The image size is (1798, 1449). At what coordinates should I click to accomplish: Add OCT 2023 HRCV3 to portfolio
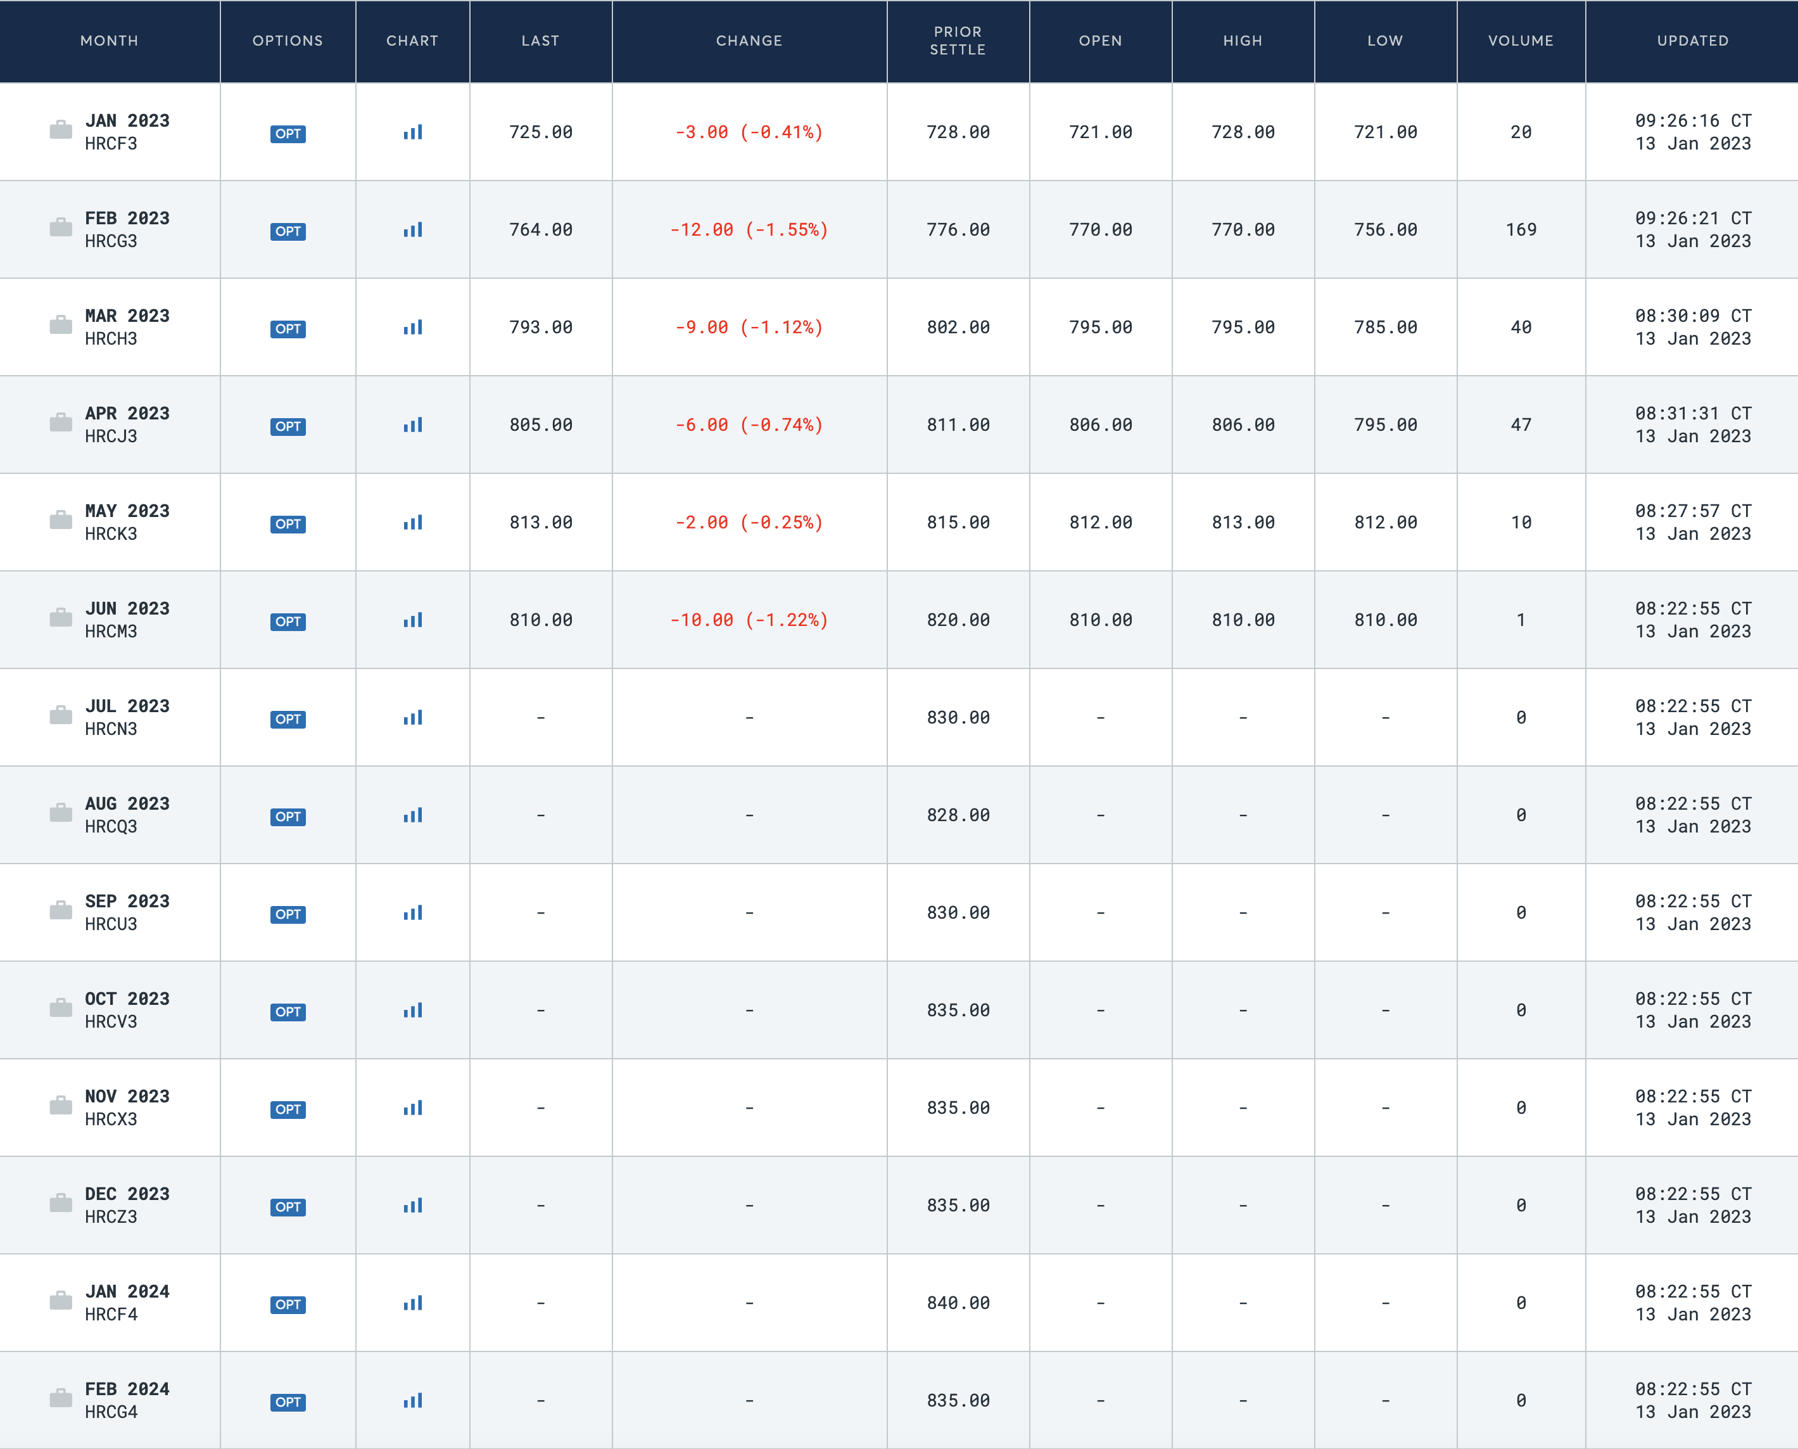(x=60, y=1010)
